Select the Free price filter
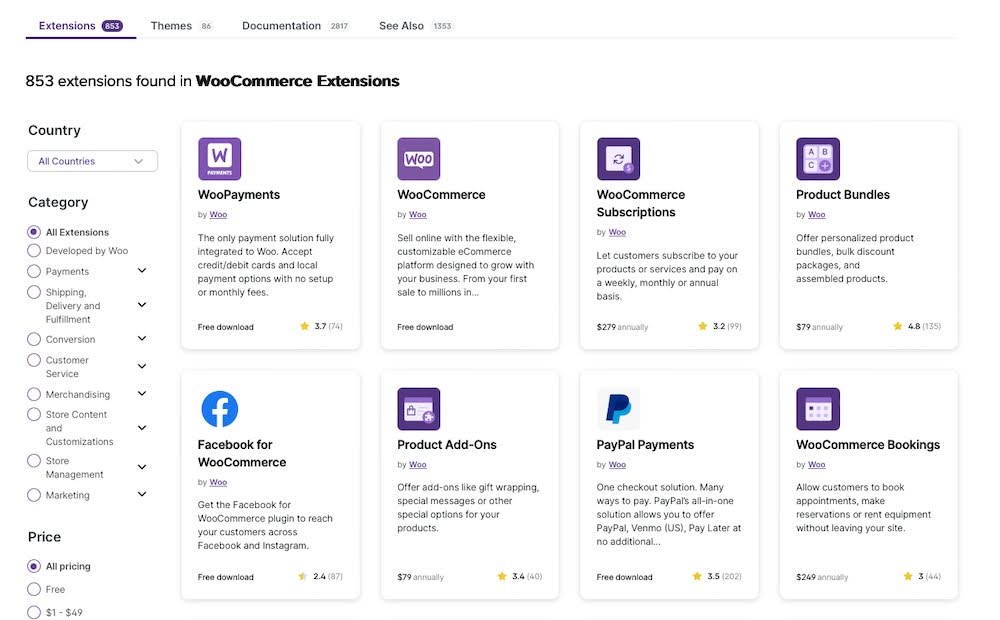Image resolution: width=1000 pixels, height=620 pixels. click(x=34, y=589)
